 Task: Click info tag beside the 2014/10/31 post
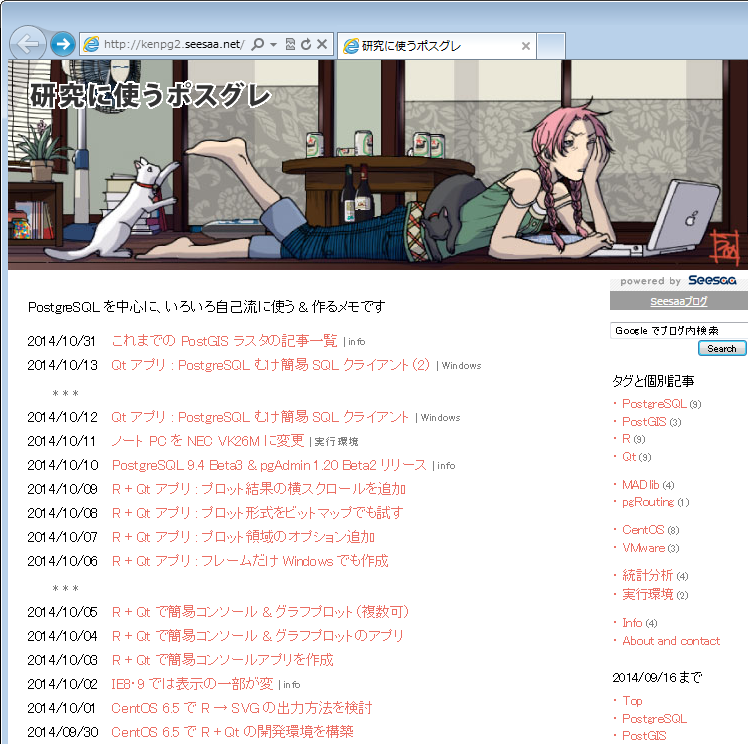point(357,342)
